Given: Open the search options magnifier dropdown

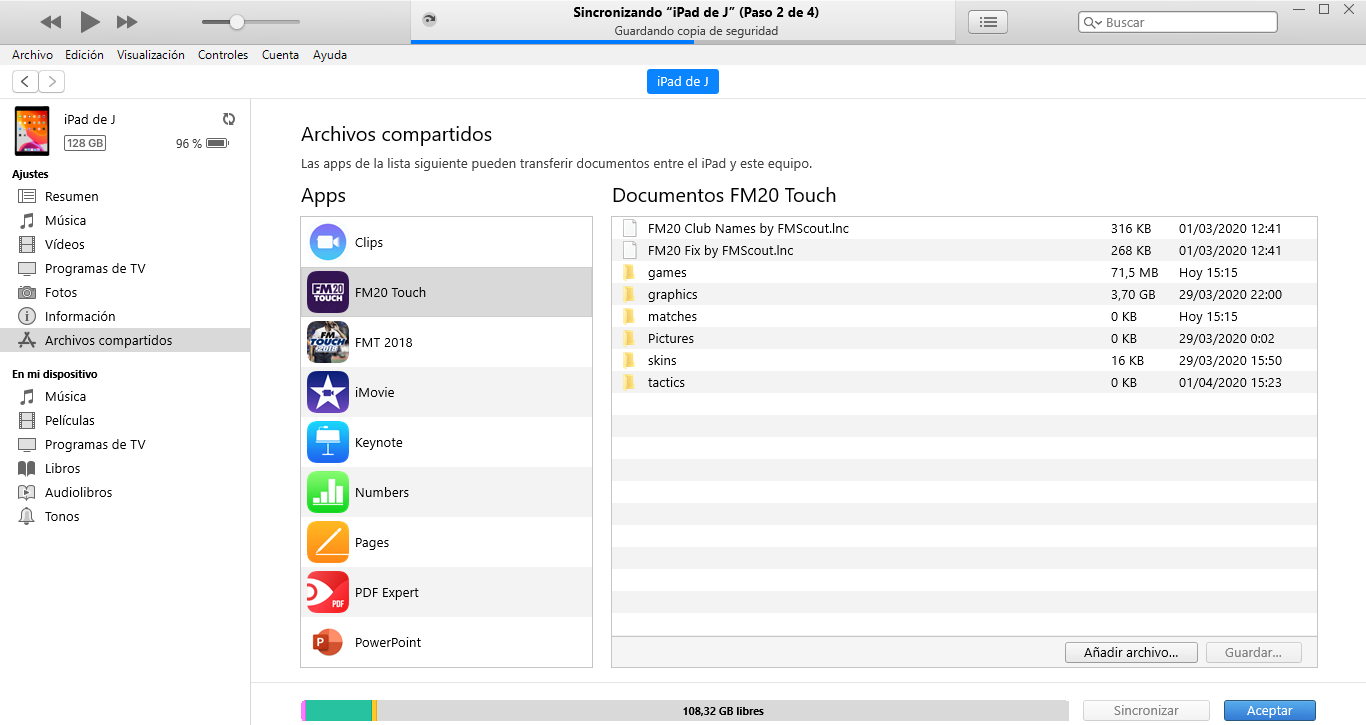Looking at the screenshot, I should (x=1093, y=22).
